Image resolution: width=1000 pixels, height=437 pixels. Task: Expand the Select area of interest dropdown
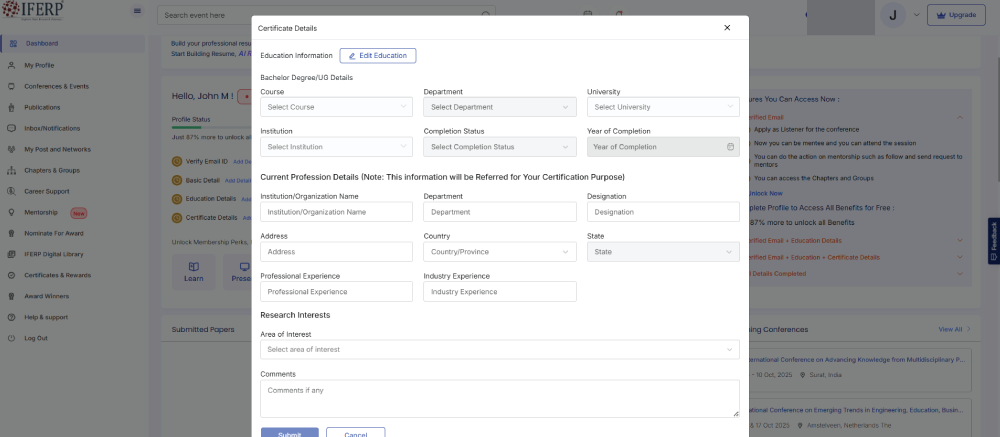coord(500,349)
